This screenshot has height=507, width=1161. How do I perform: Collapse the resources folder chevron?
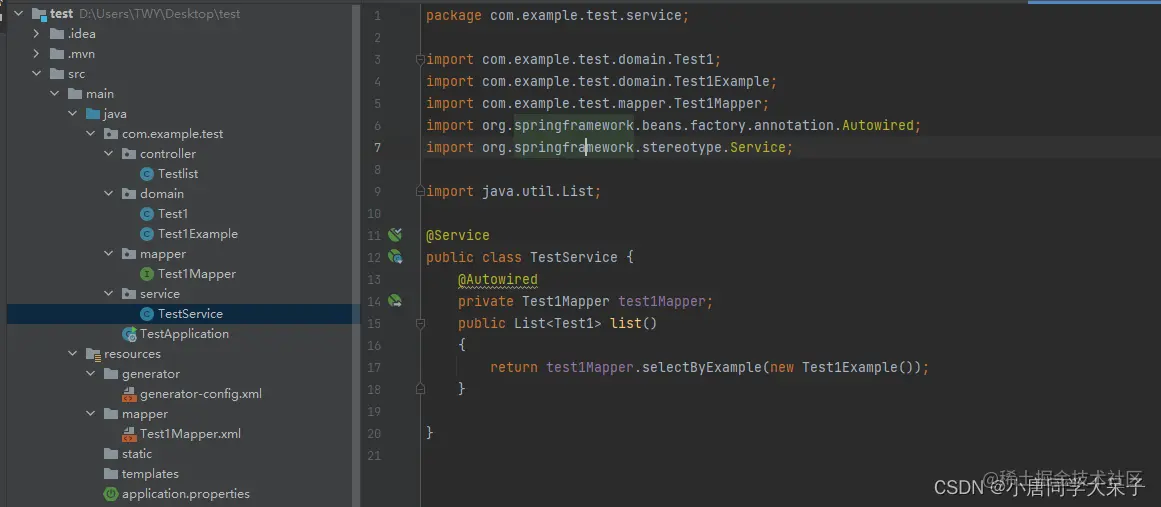pyautogui.click(x=72, y=354)
